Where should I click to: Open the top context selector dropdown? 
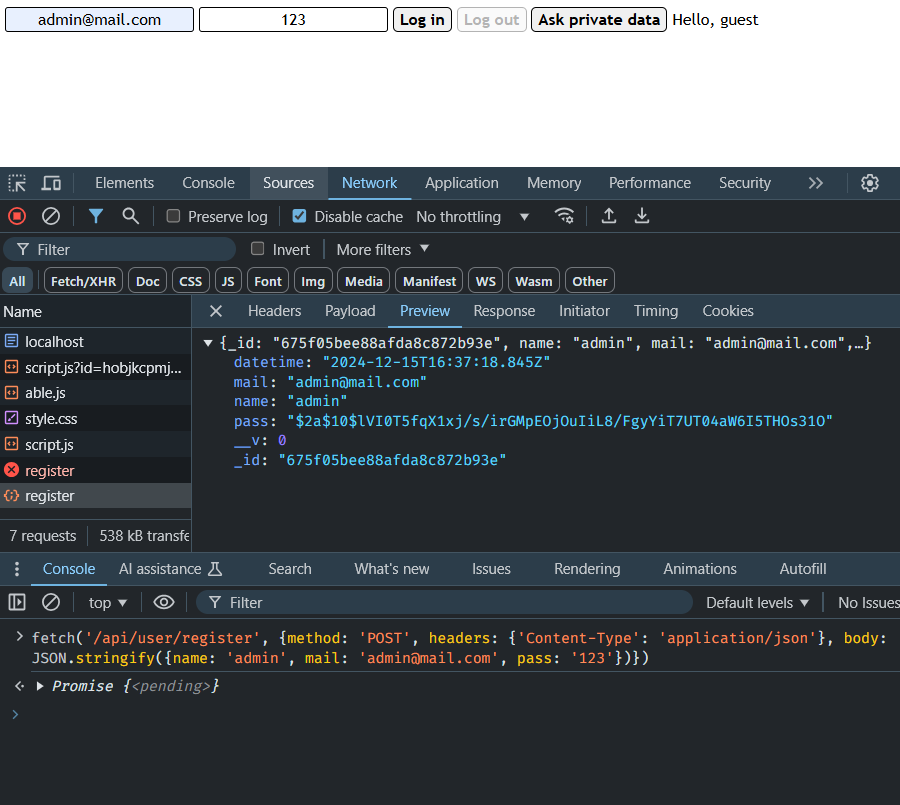[x=107, y=602]
